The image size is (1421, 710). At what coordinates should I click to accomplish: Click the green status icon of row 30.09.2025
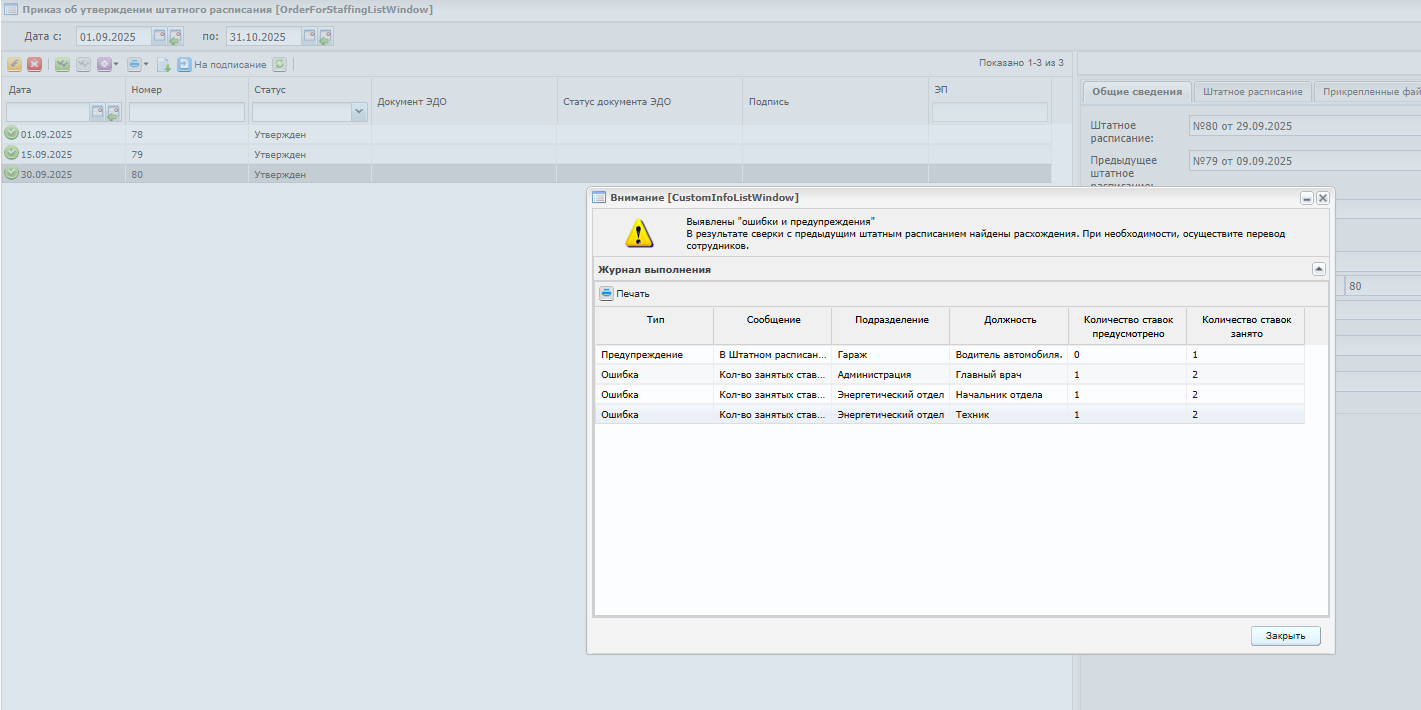[12, 173]
